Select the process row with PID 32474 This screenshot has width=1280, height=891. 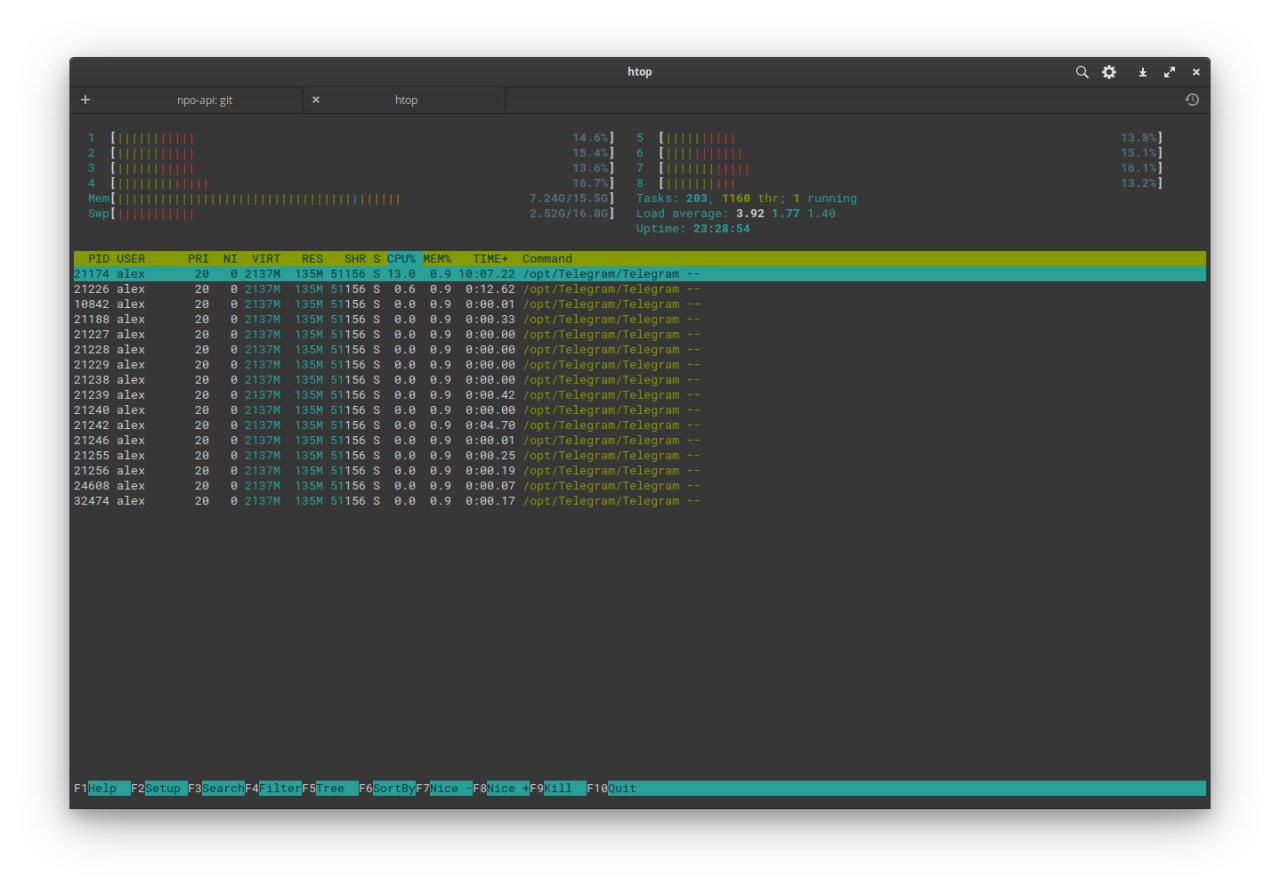640,501
